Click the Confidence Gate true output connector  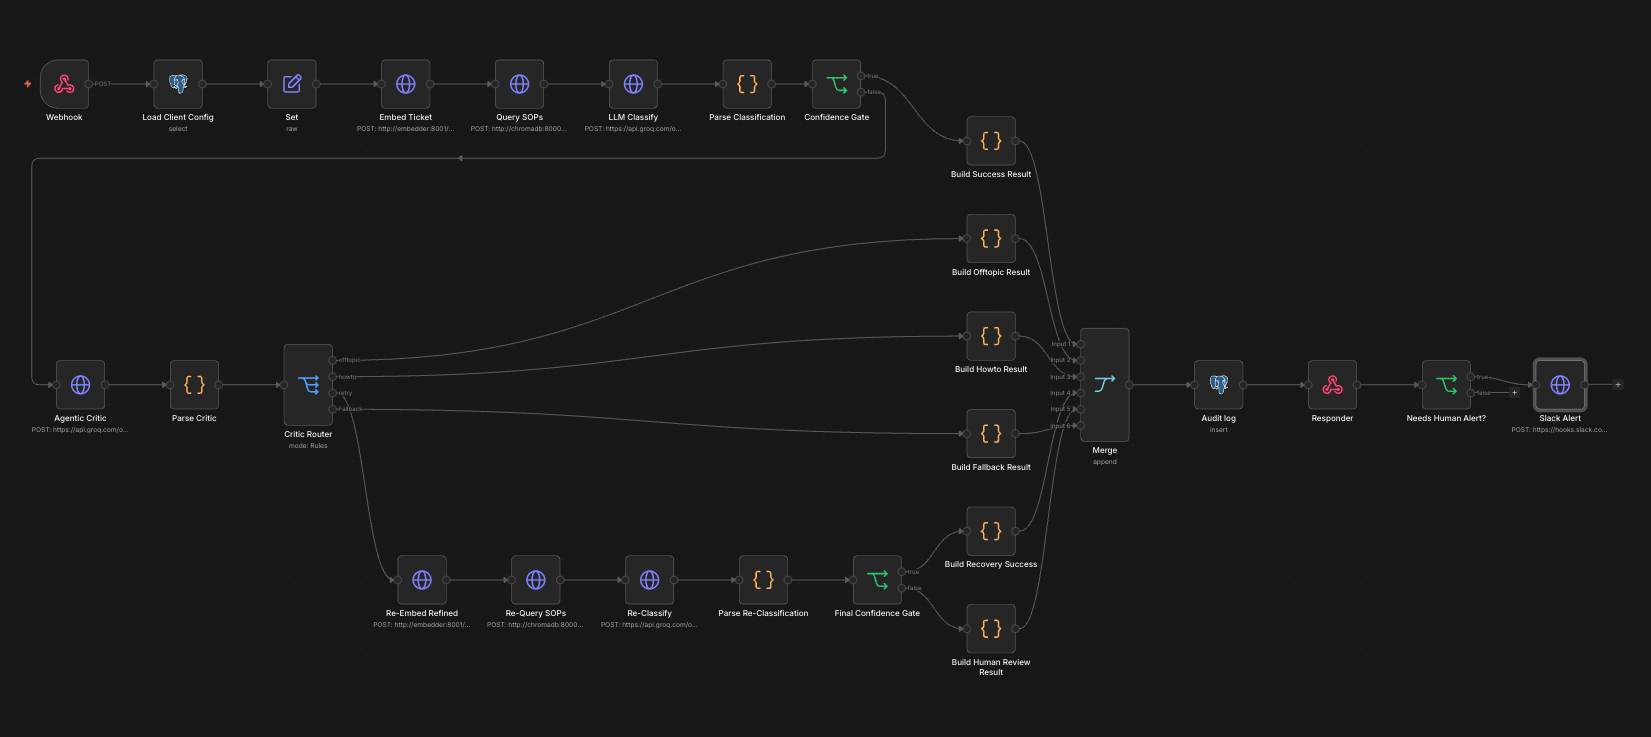click(x=861, y=76)
